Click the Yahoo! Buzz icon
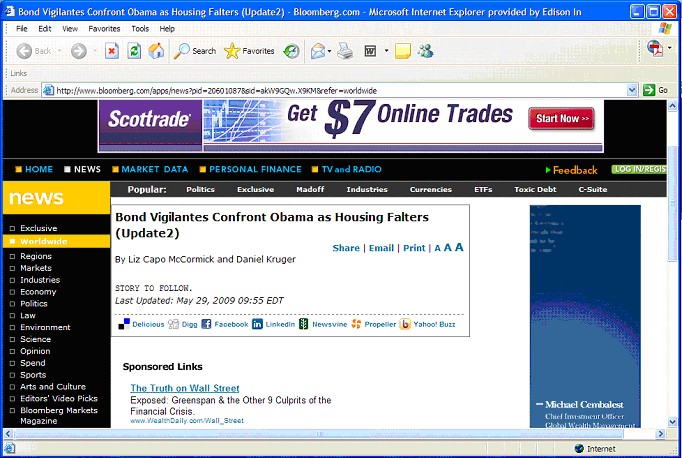Screen dimensions: 682x458 click(405, 324)
